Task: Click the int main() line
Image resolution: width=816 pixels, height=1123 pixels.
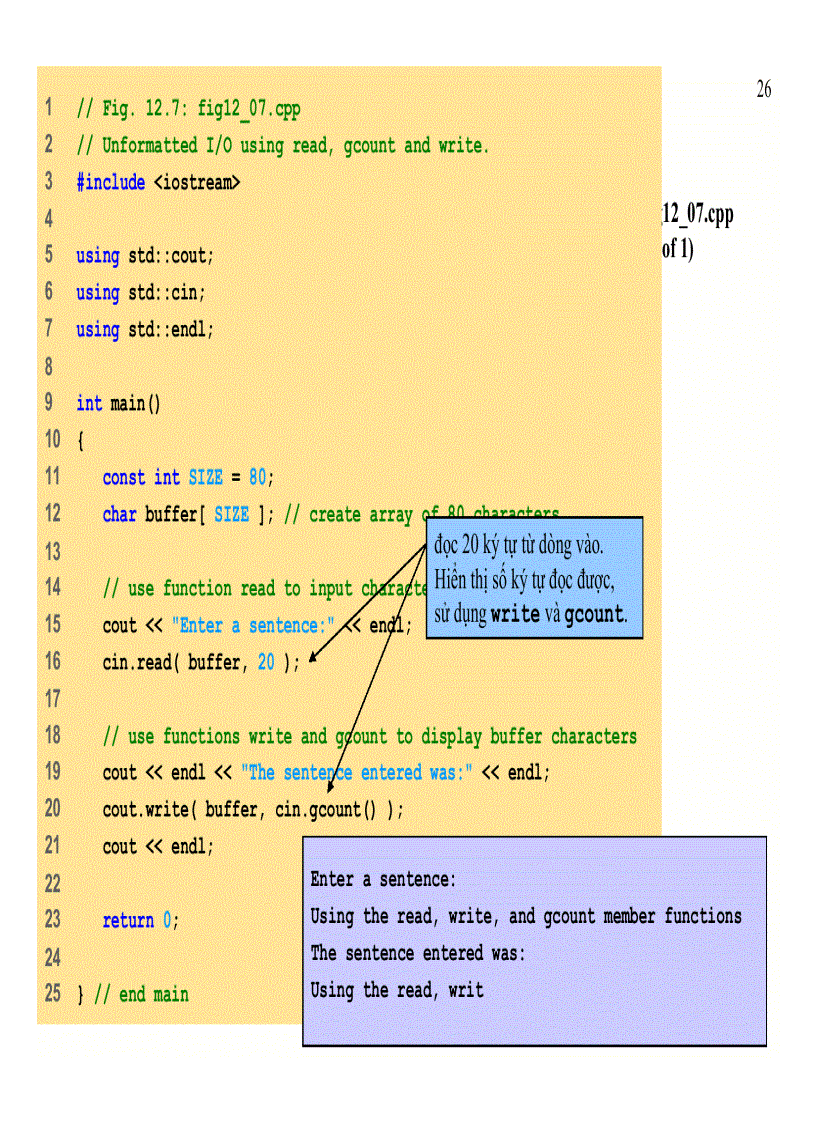Action: click(x=120, y=404)
